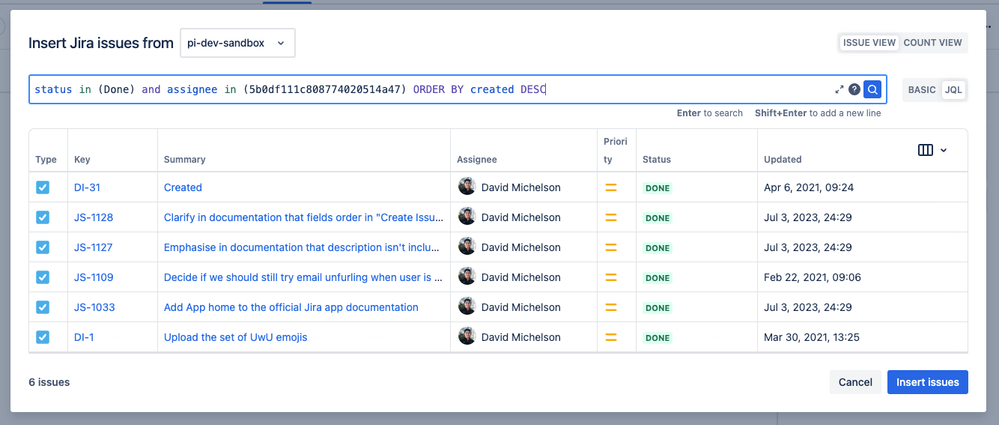Open 'Add App home' summary link

pos(291,307)
